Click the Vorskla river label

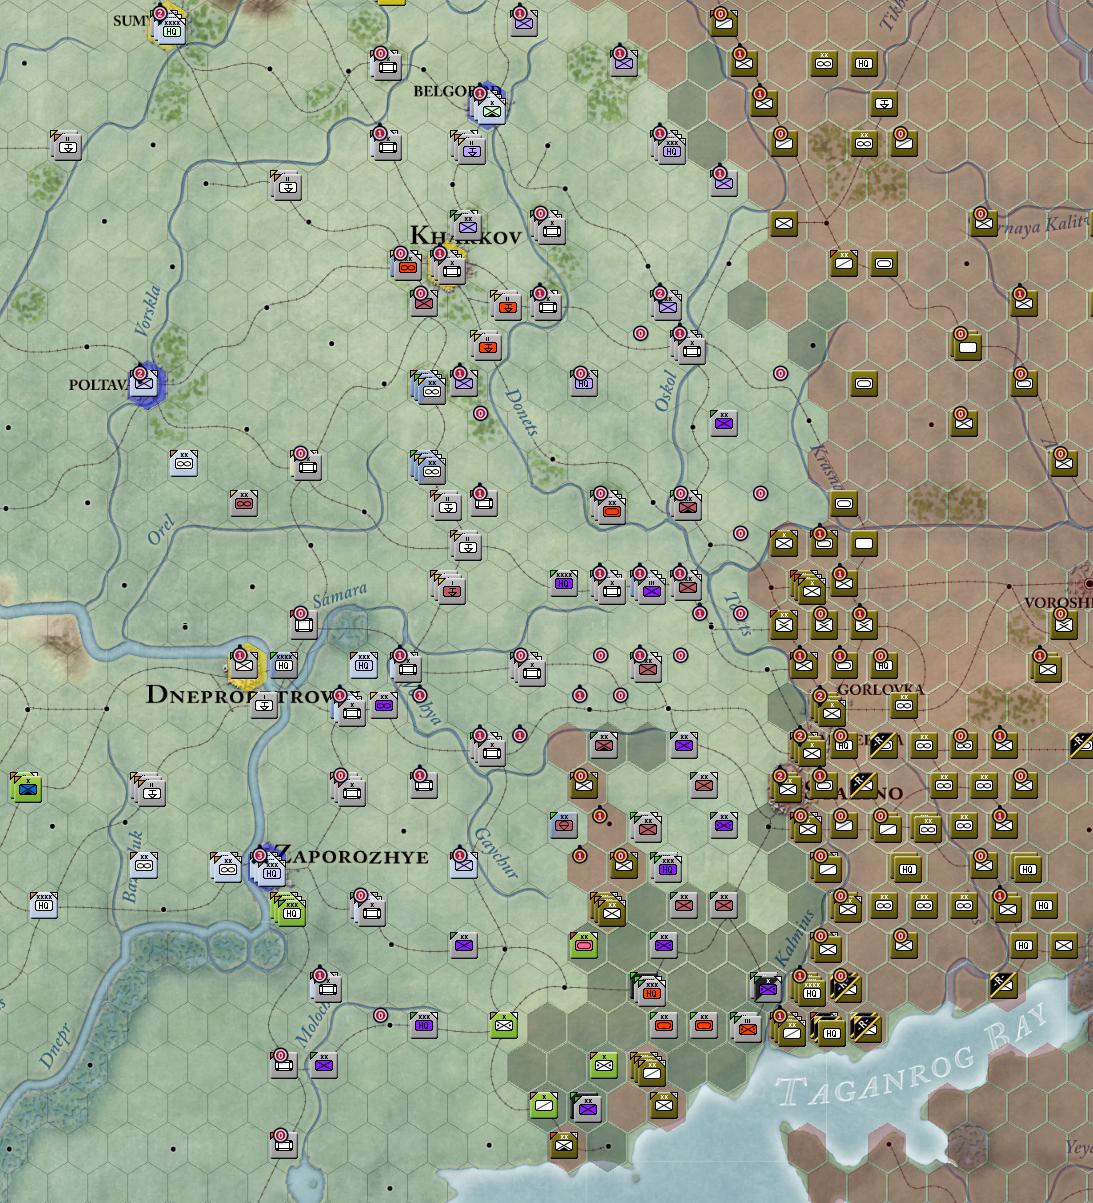pyautogui.click(x=147, y=310)
